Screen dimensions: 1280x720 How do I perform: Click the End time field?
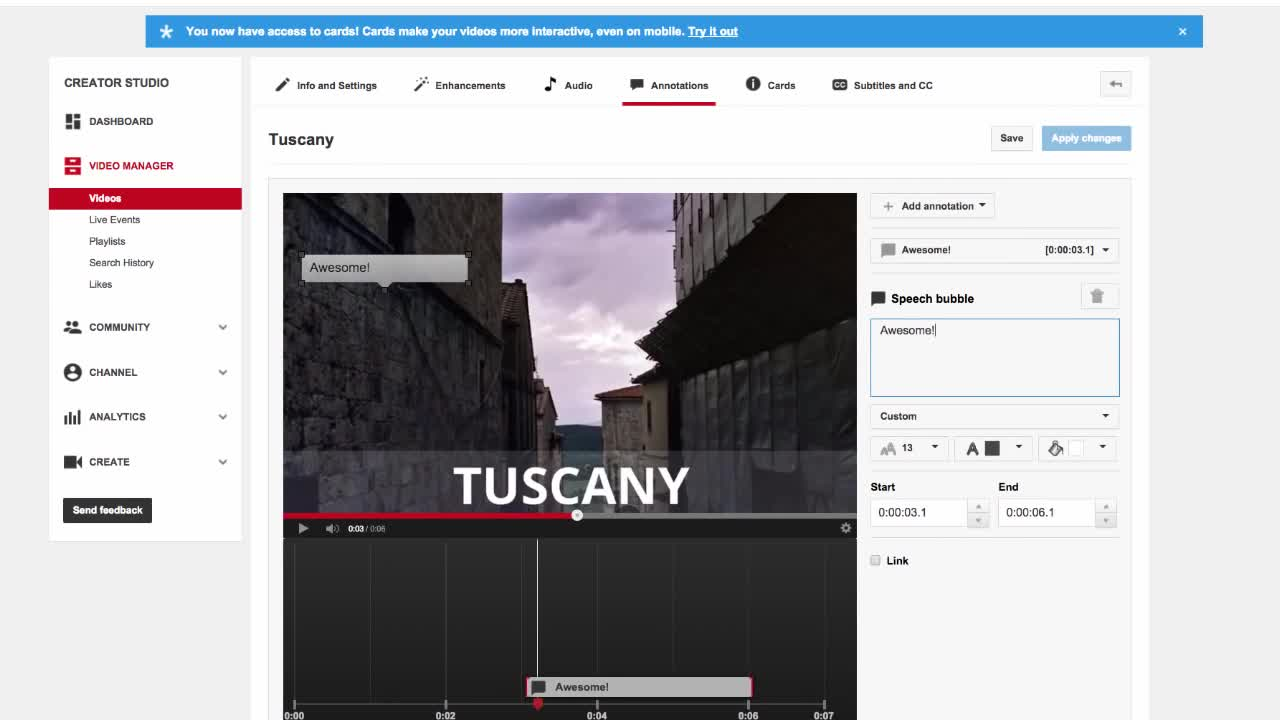coord(1046,512)
